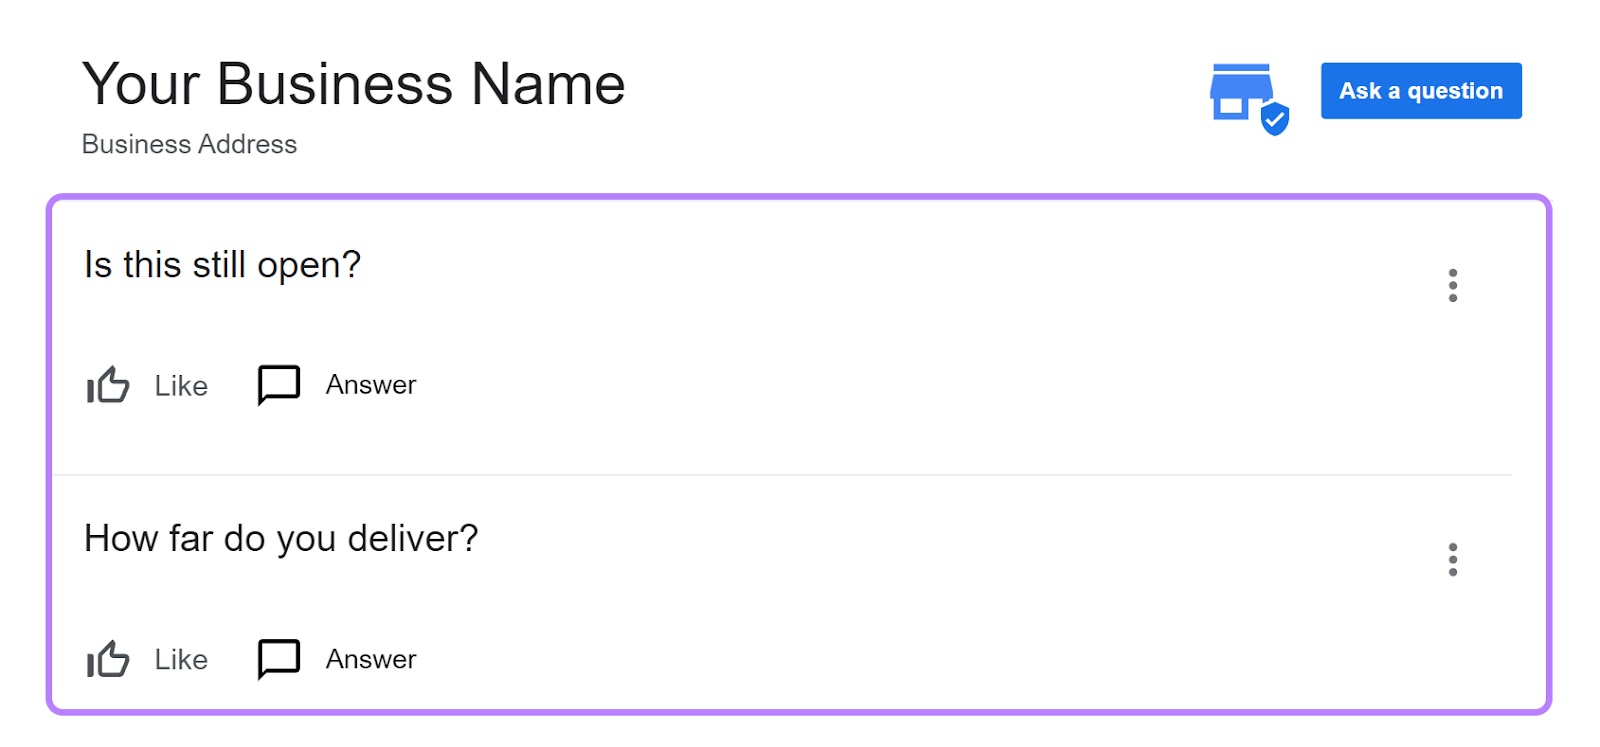Select the question 'Is this still open?'
1600x747 pixels.
coord(222,264)
